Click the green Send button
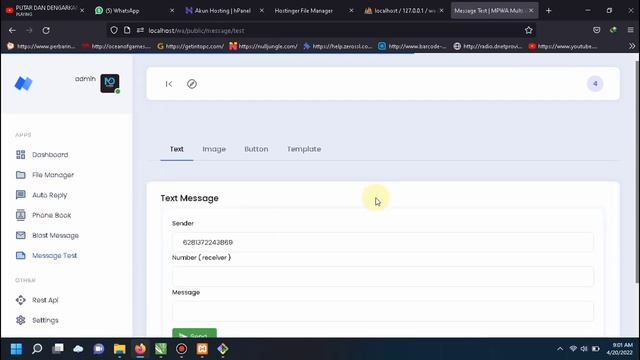This screenshot has width=640, height=360. click(x=194, y=333)
